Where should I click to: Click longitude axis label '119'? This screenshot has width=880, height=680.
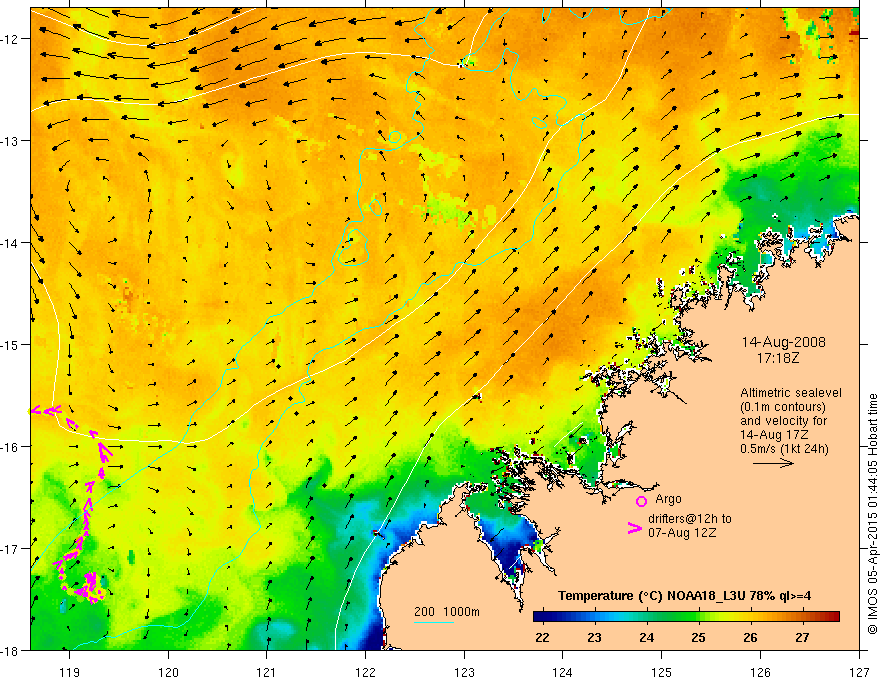(69, 672)
